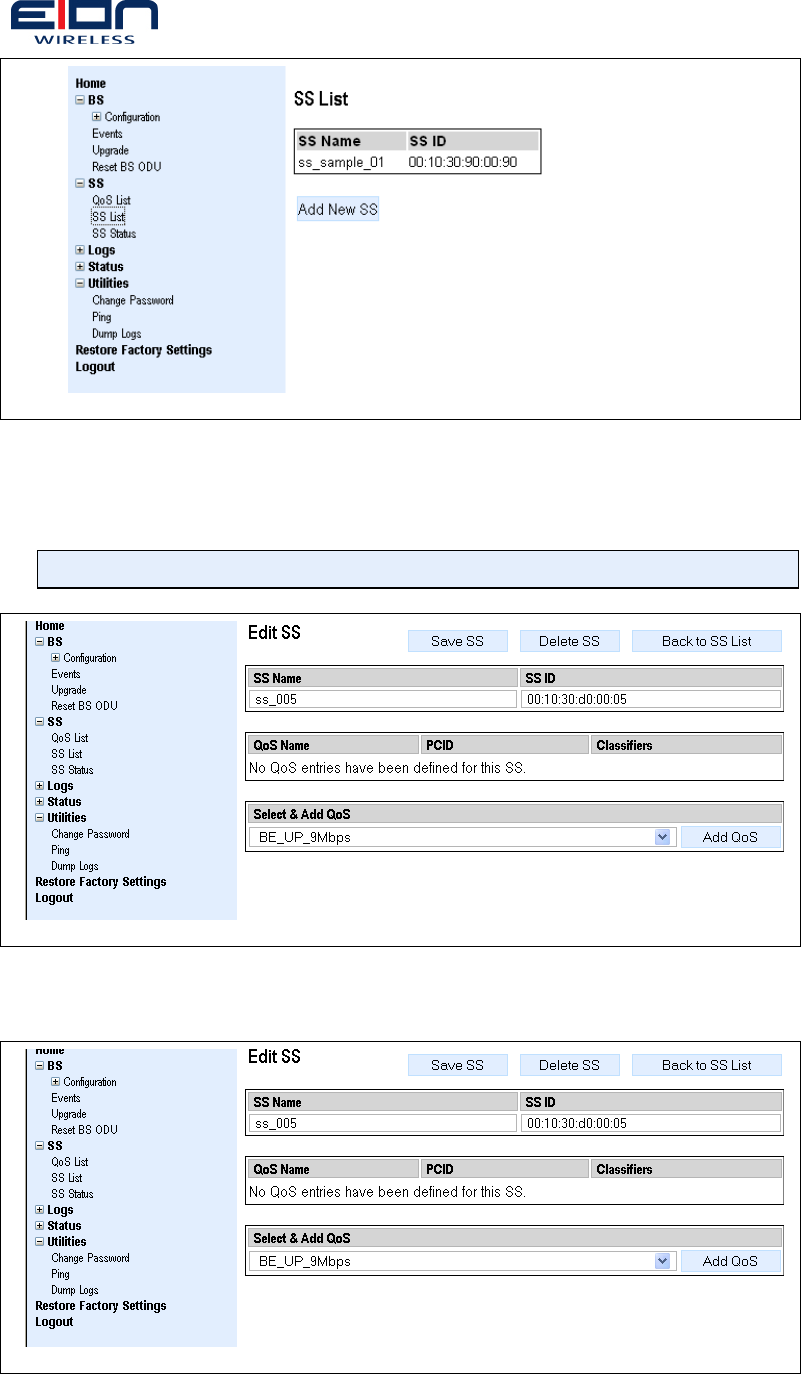The height and width of the screenshot is (1374, 801).
Task: Open Ping on the SS List page sidebar
Action: (102, 317)
